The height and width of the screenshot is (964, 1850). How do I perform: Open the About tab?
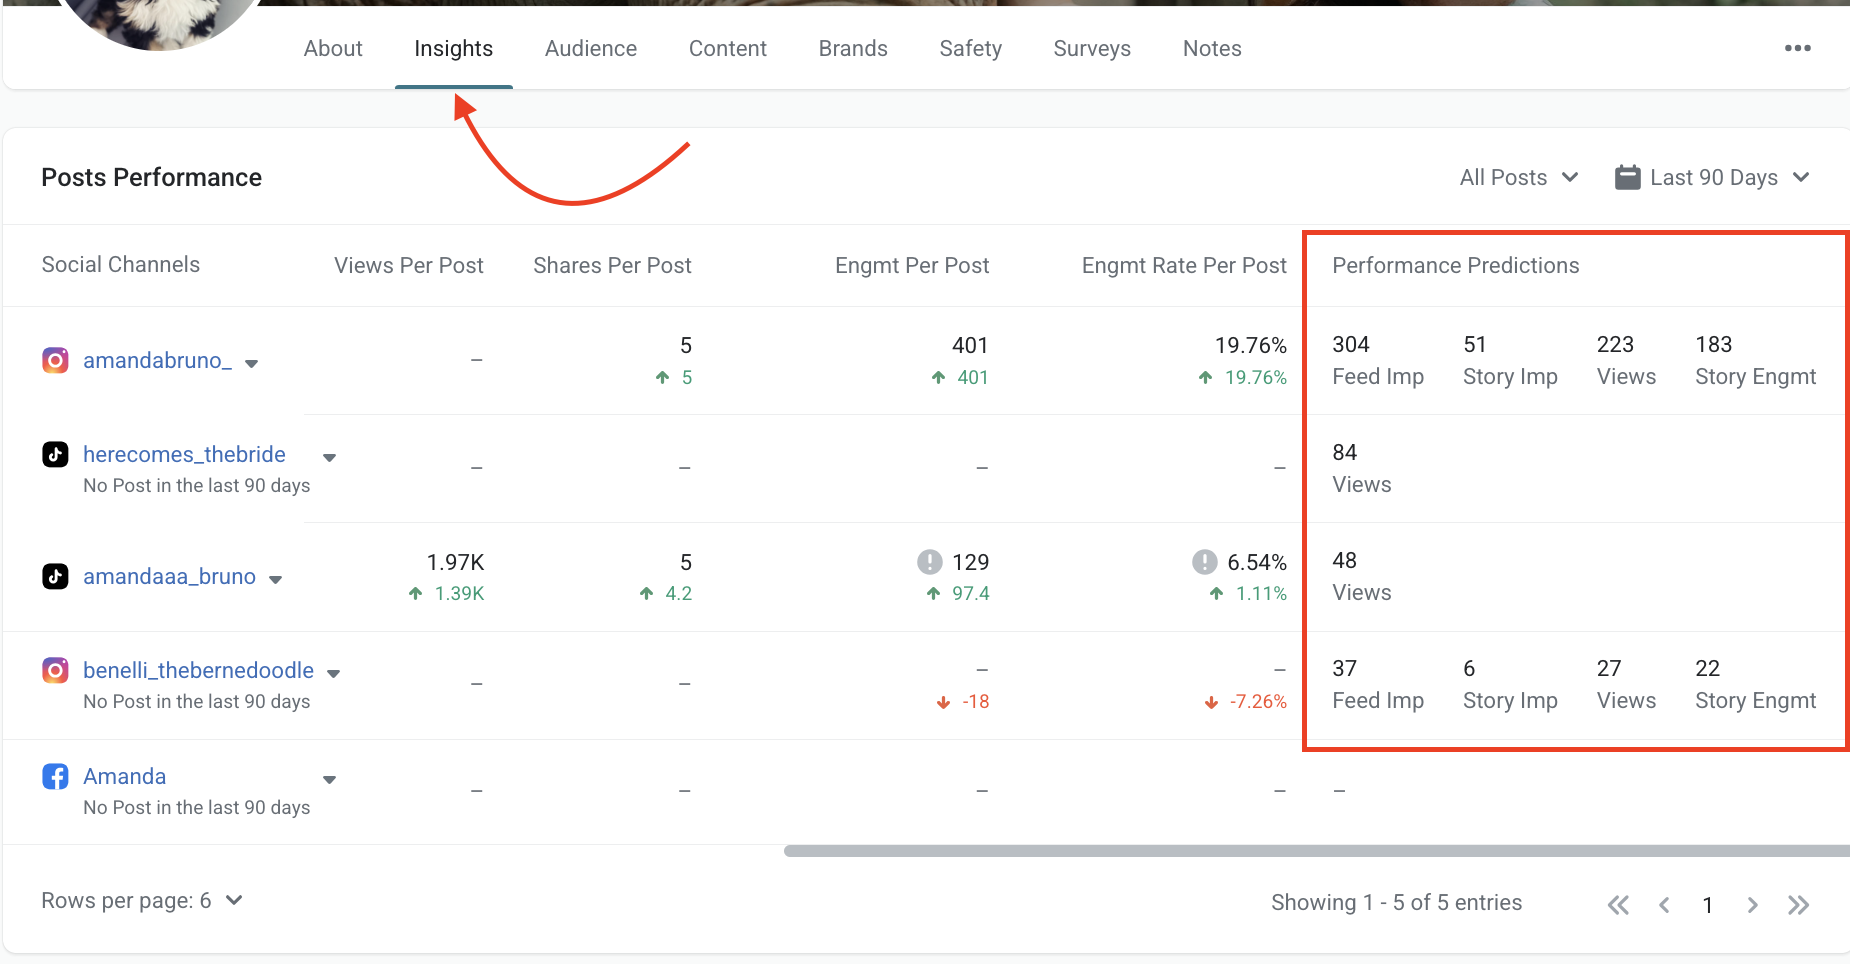point(333,48)
